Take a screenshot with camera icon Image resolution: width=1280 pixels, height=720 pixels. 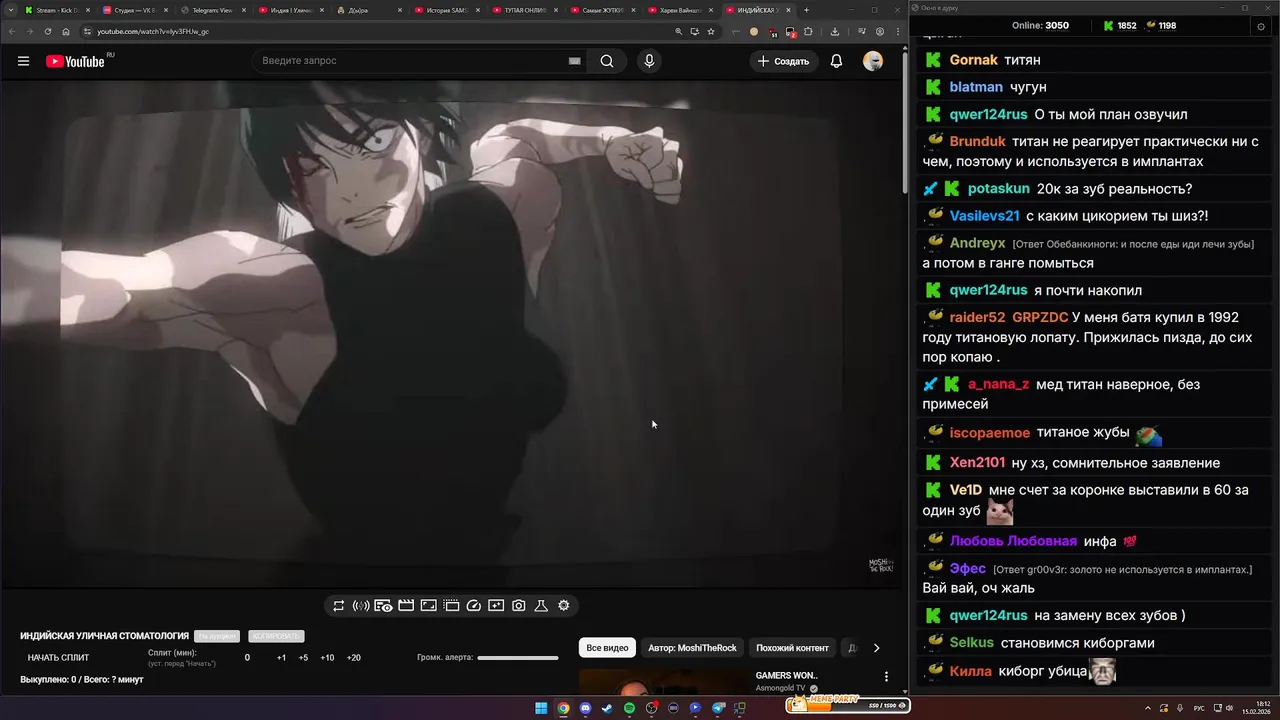coord(519,605)
